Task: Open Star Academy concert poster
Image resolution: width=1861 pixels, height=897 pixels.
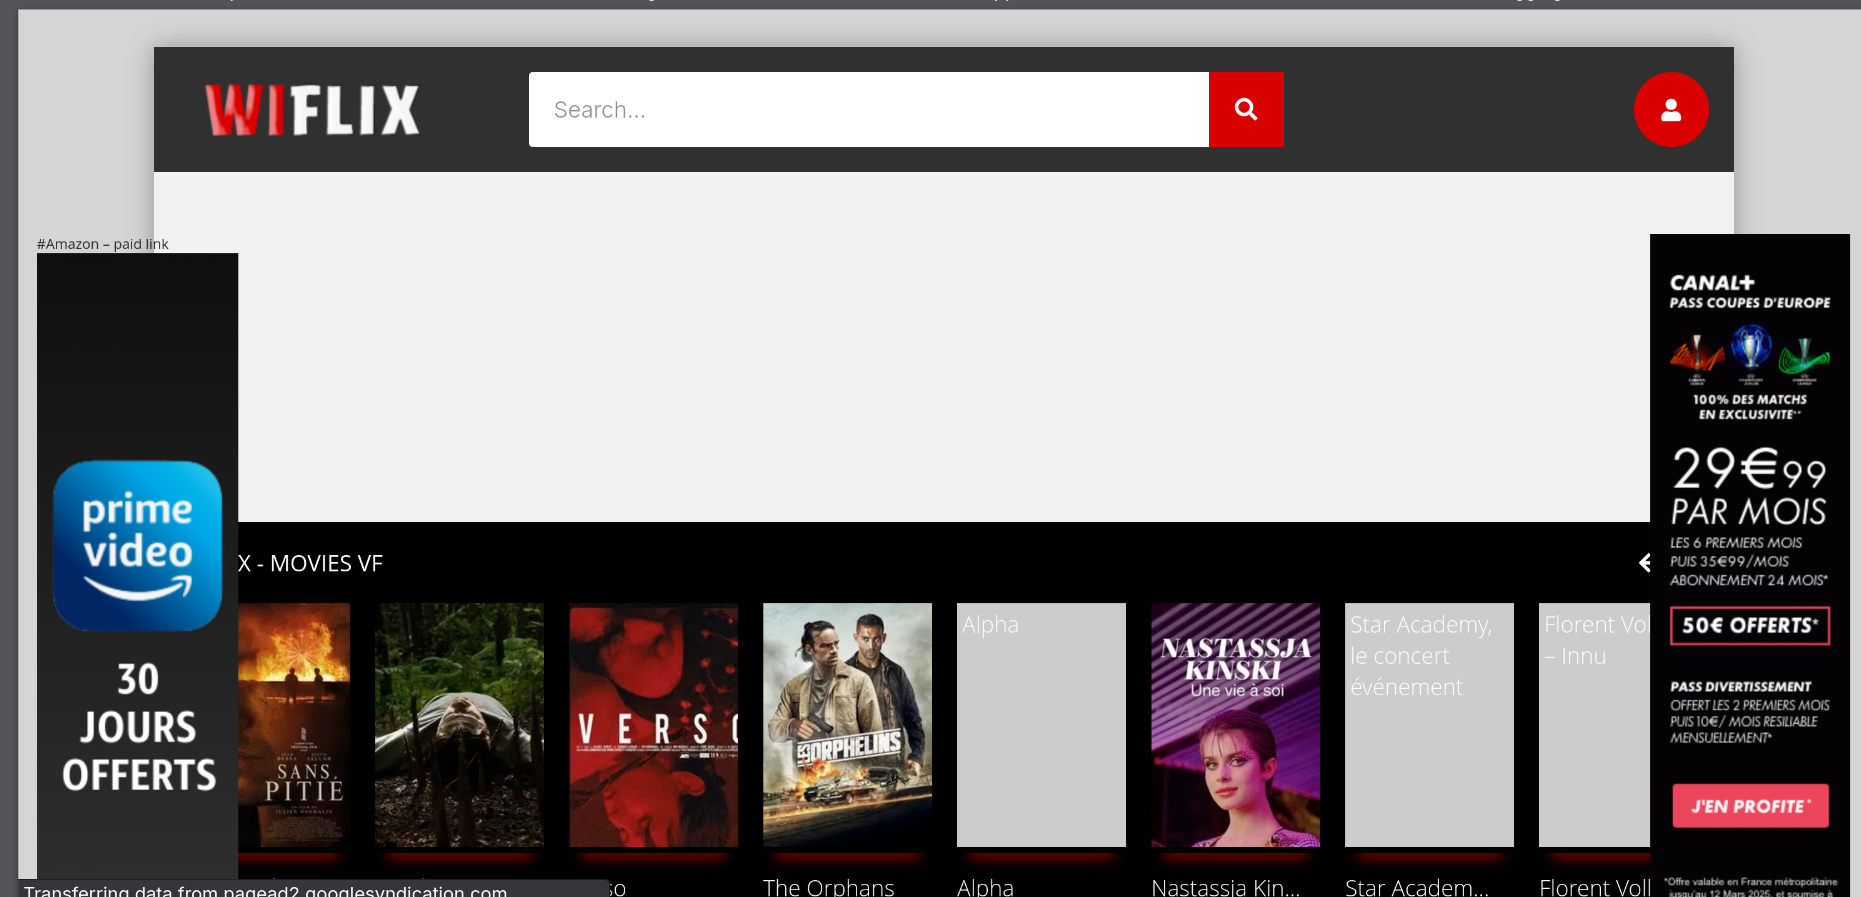Action: click(x=1429, y=725)
